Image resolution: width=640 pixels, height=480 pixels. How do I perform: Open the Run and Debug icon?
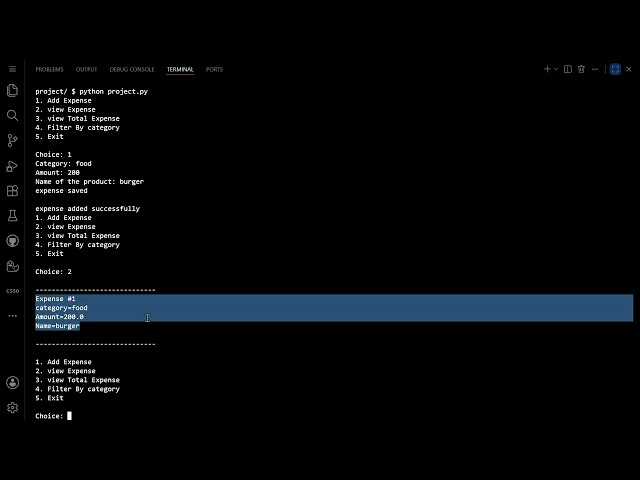(x=12, y=166)
